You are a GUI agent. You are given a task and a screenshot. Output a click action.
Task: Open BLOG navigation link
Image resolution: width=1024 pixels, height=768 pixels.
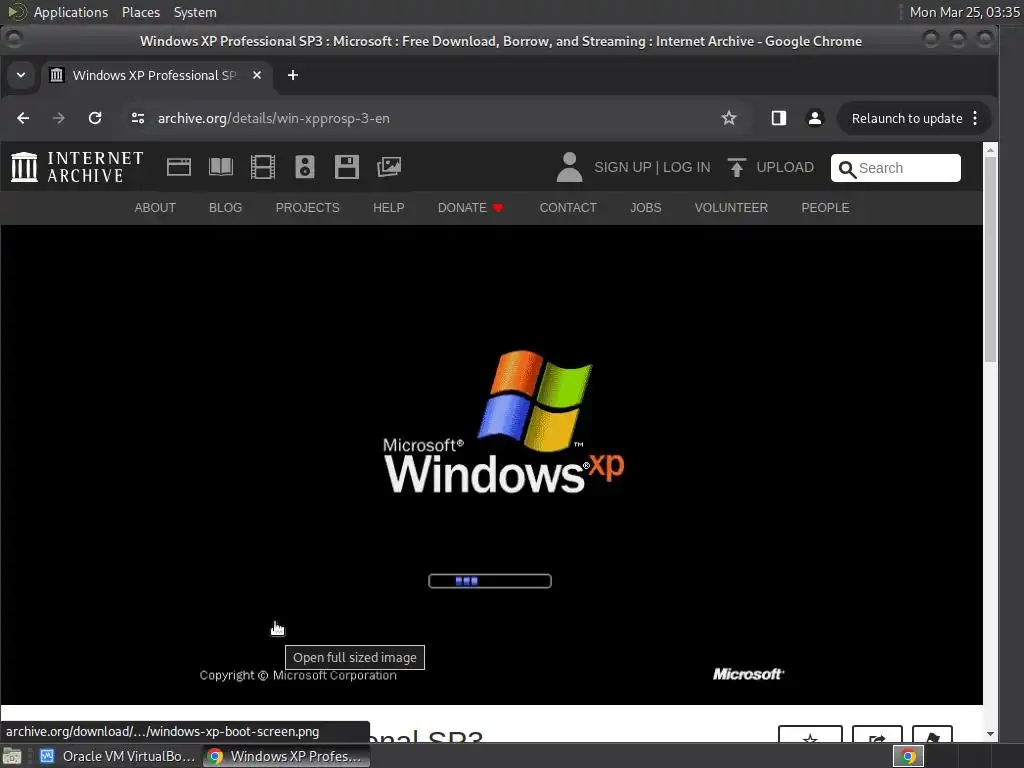[x=225, y=208]
